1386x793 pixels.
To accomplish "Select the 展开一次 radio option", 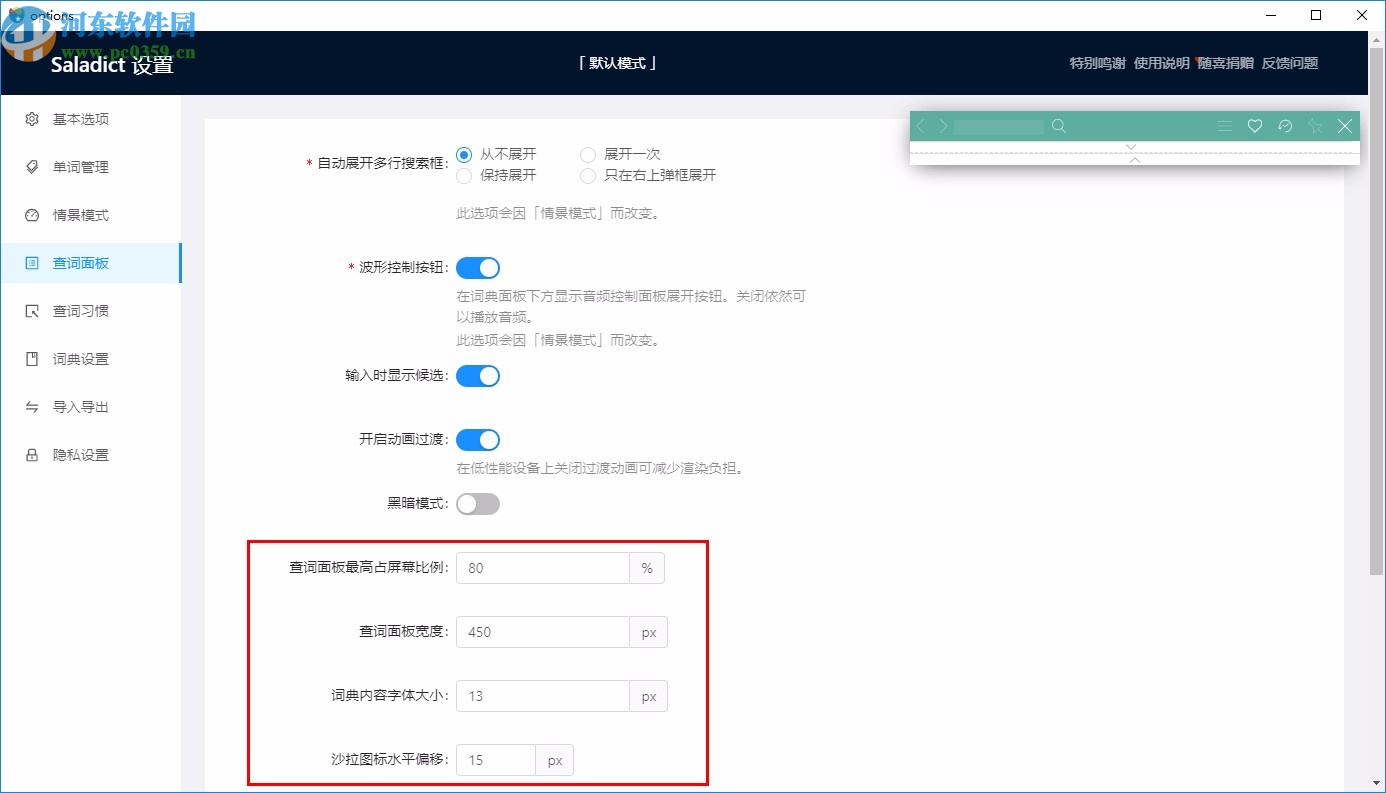I will click(588, 154).
